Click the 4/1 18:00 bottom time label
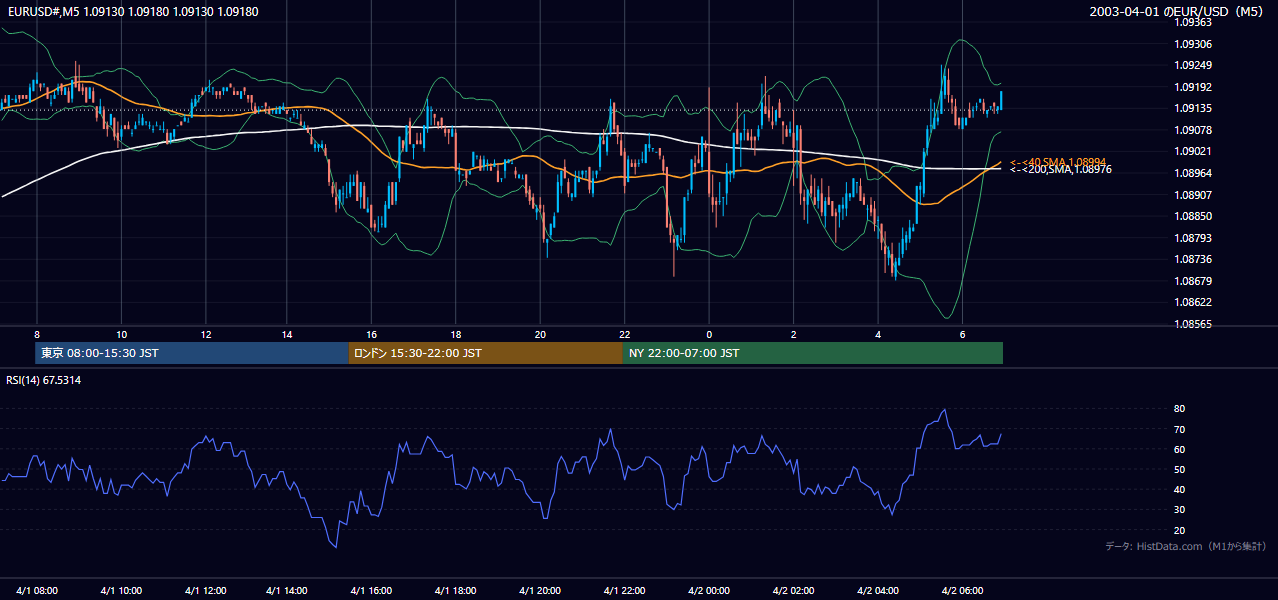Image resolution: width=1278 pixels, height=600 pixels. click(457, 590)
